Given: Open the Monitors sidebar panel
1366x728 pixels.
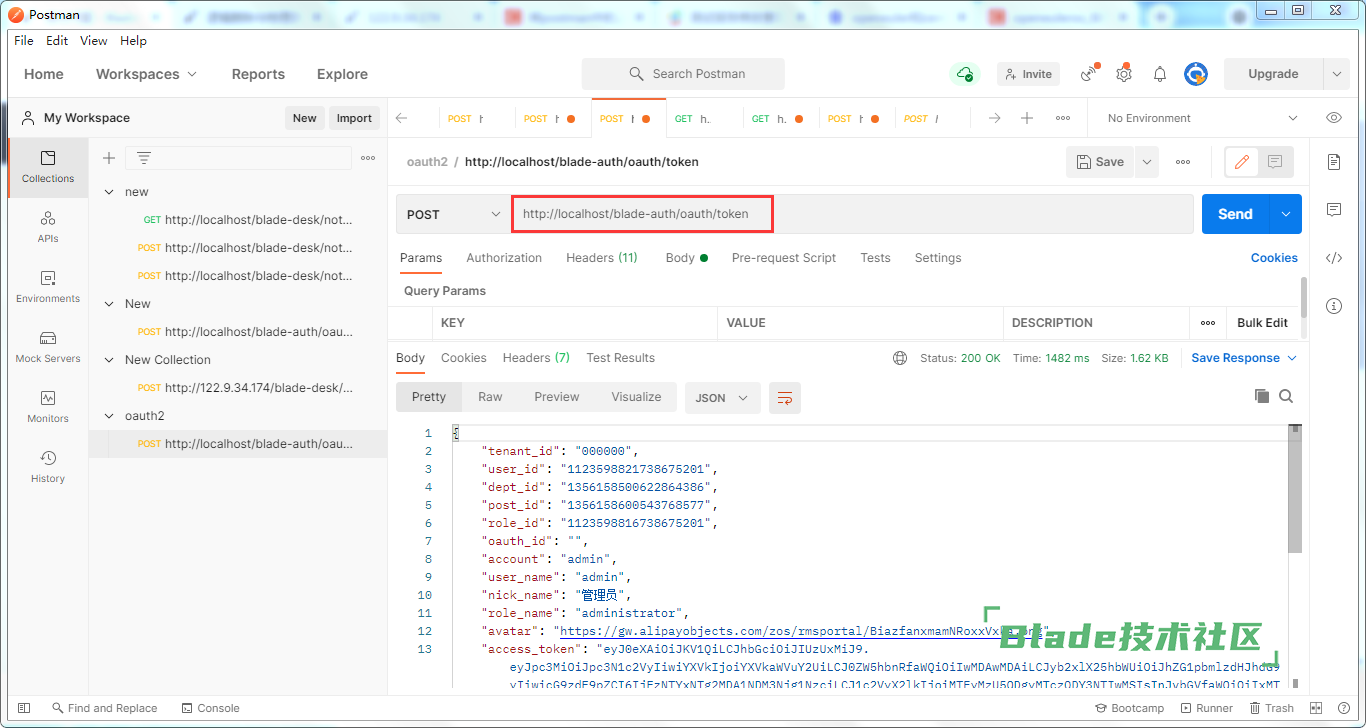Looking at the screenshot, I should 48,407.
